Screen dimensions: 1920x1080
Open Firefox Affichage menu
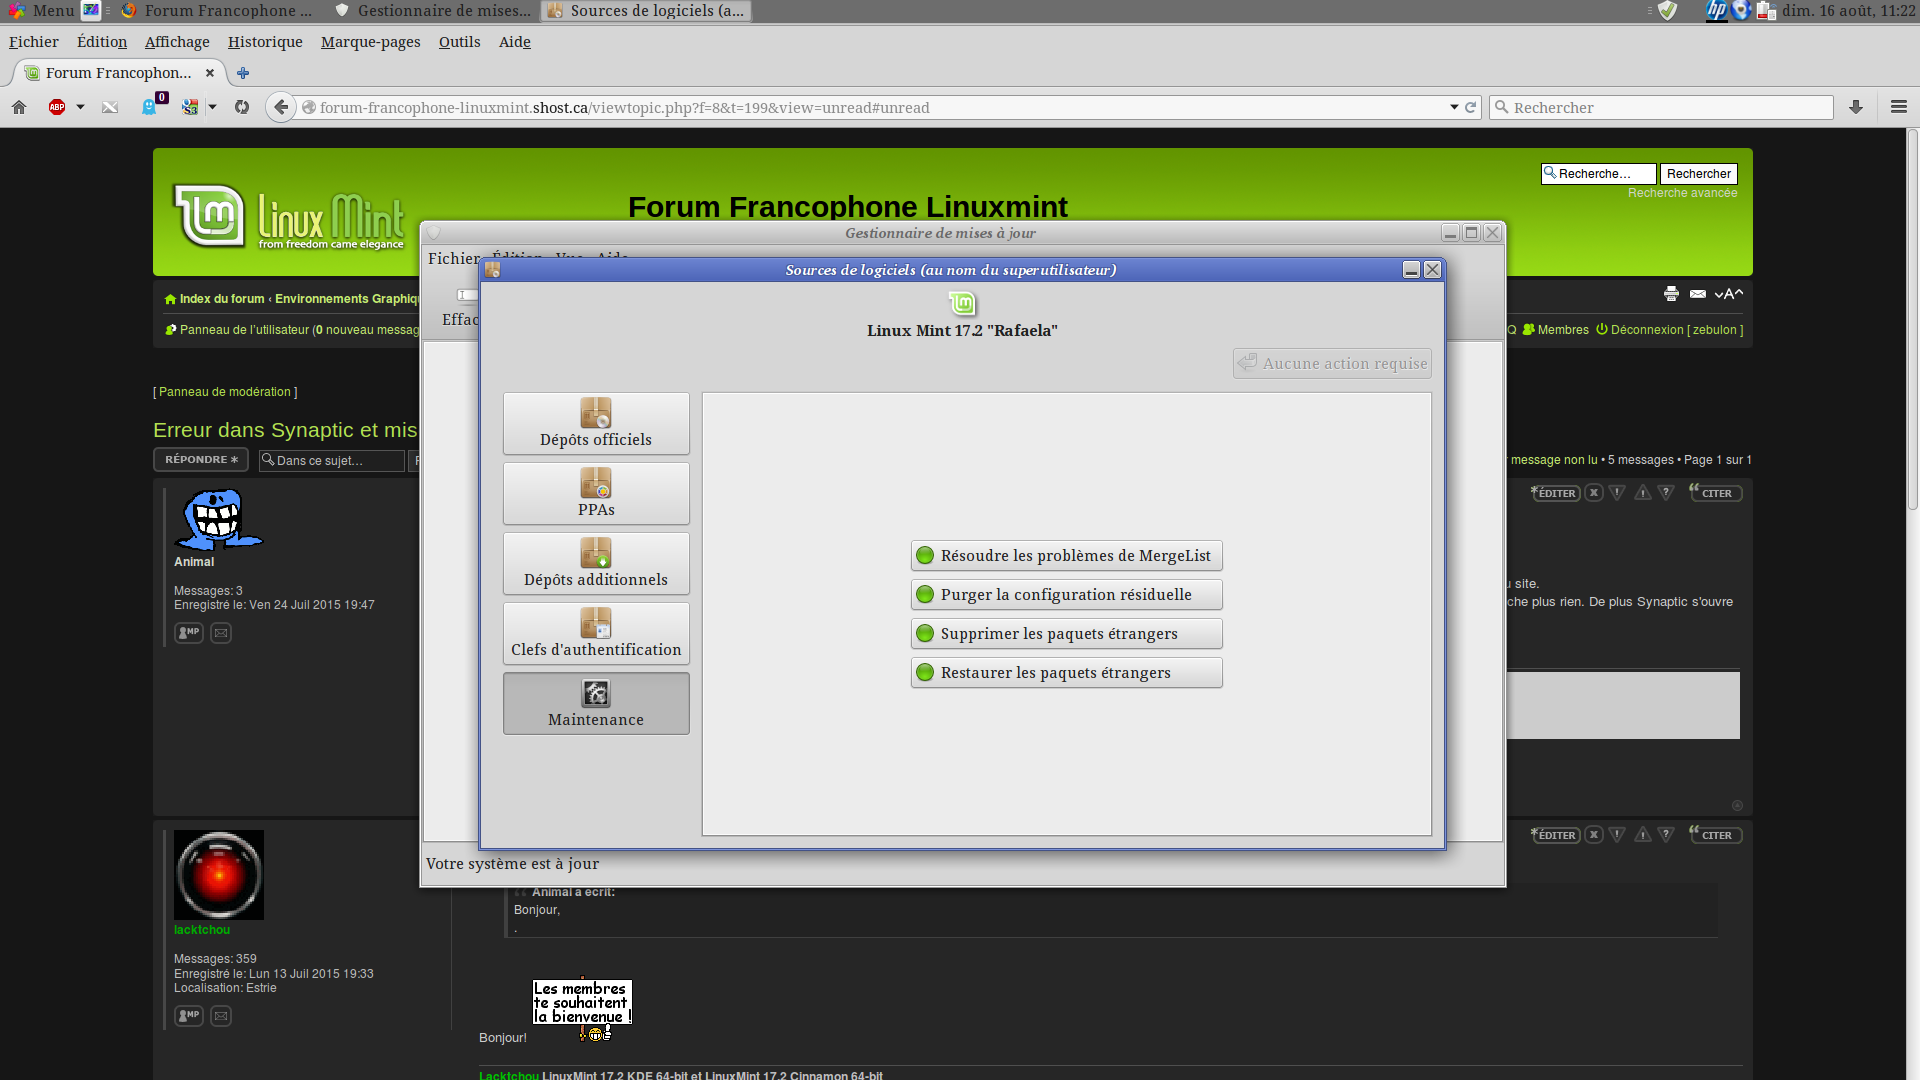pyautogui.click(x=177, y=42)
